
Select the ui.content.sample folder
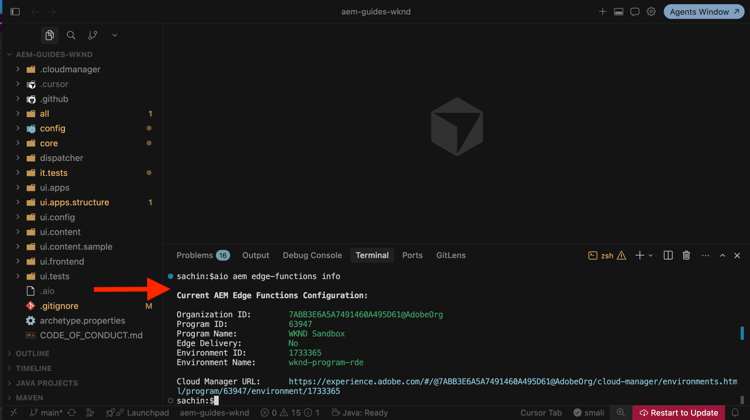[x=76, y=247]
